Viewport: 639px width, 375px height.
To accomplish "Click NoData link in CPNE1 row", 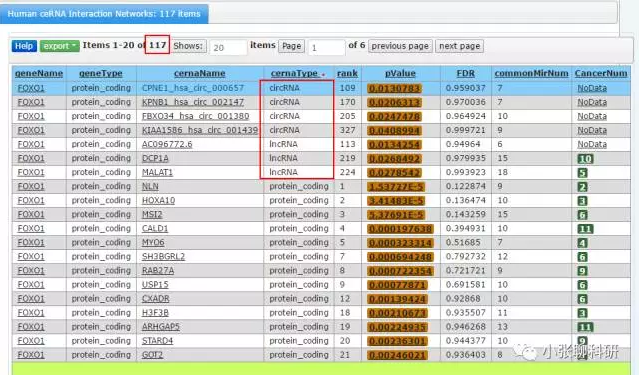I will click(592, 88).
